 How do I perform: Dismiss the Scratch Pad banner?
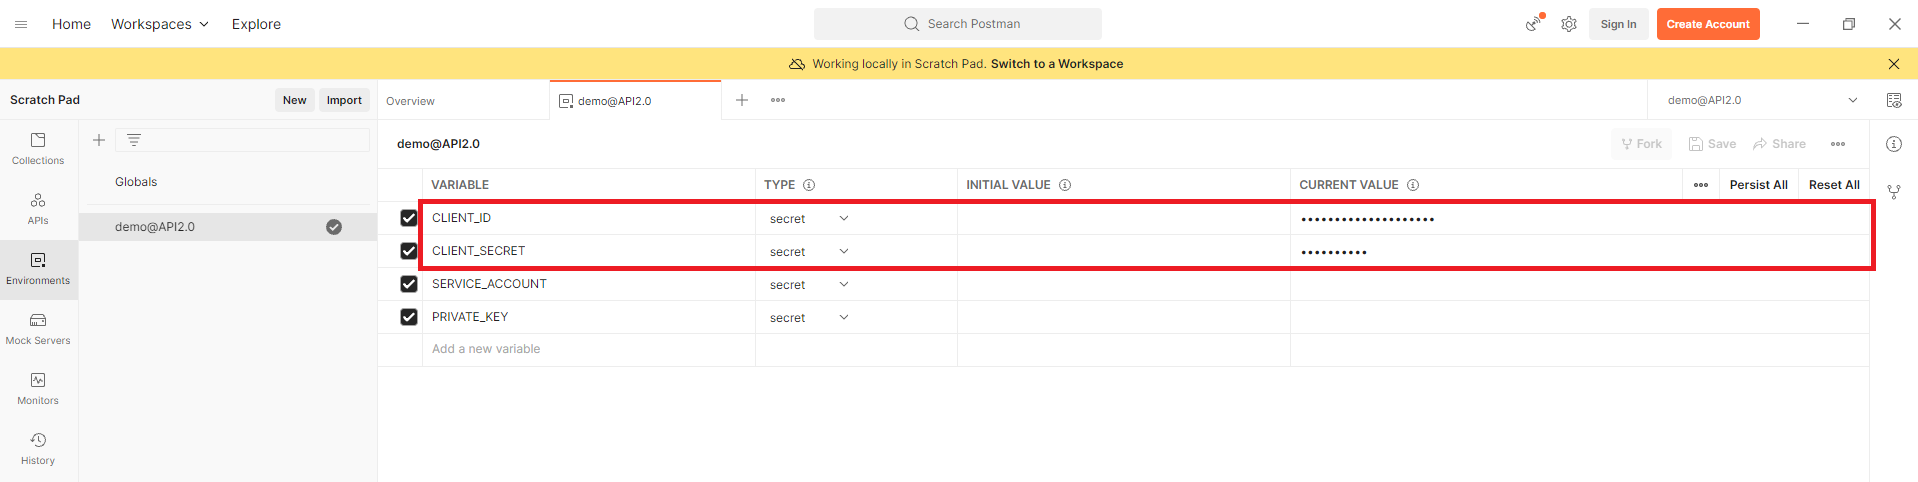pyautogui.click(x=1894, y=64)
